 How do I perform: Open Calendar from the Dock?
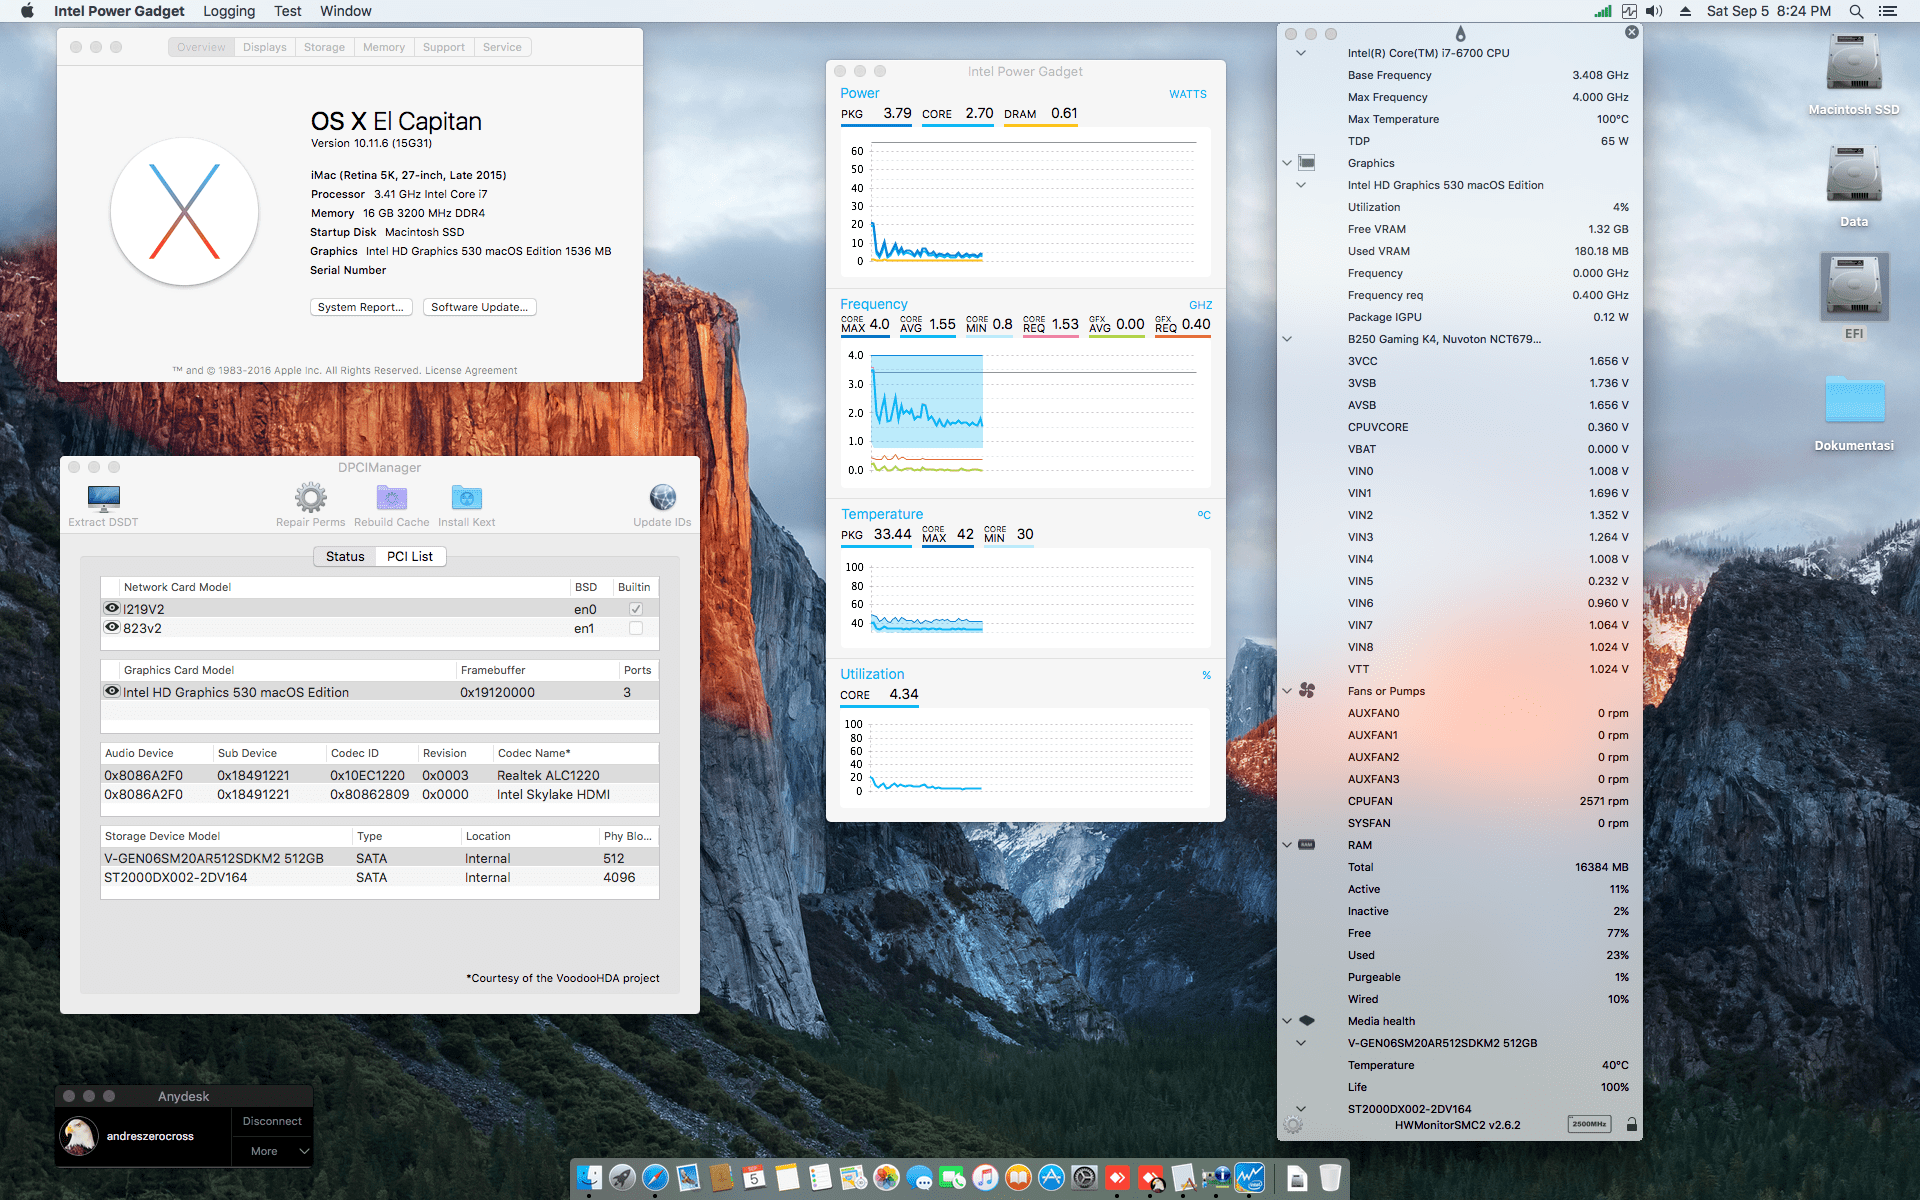point(755,1178)
